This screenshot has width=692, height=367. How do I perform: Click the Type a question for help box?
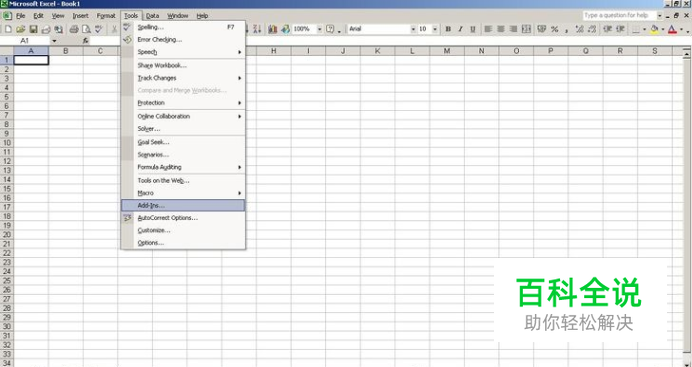click(x=620, y=15)
